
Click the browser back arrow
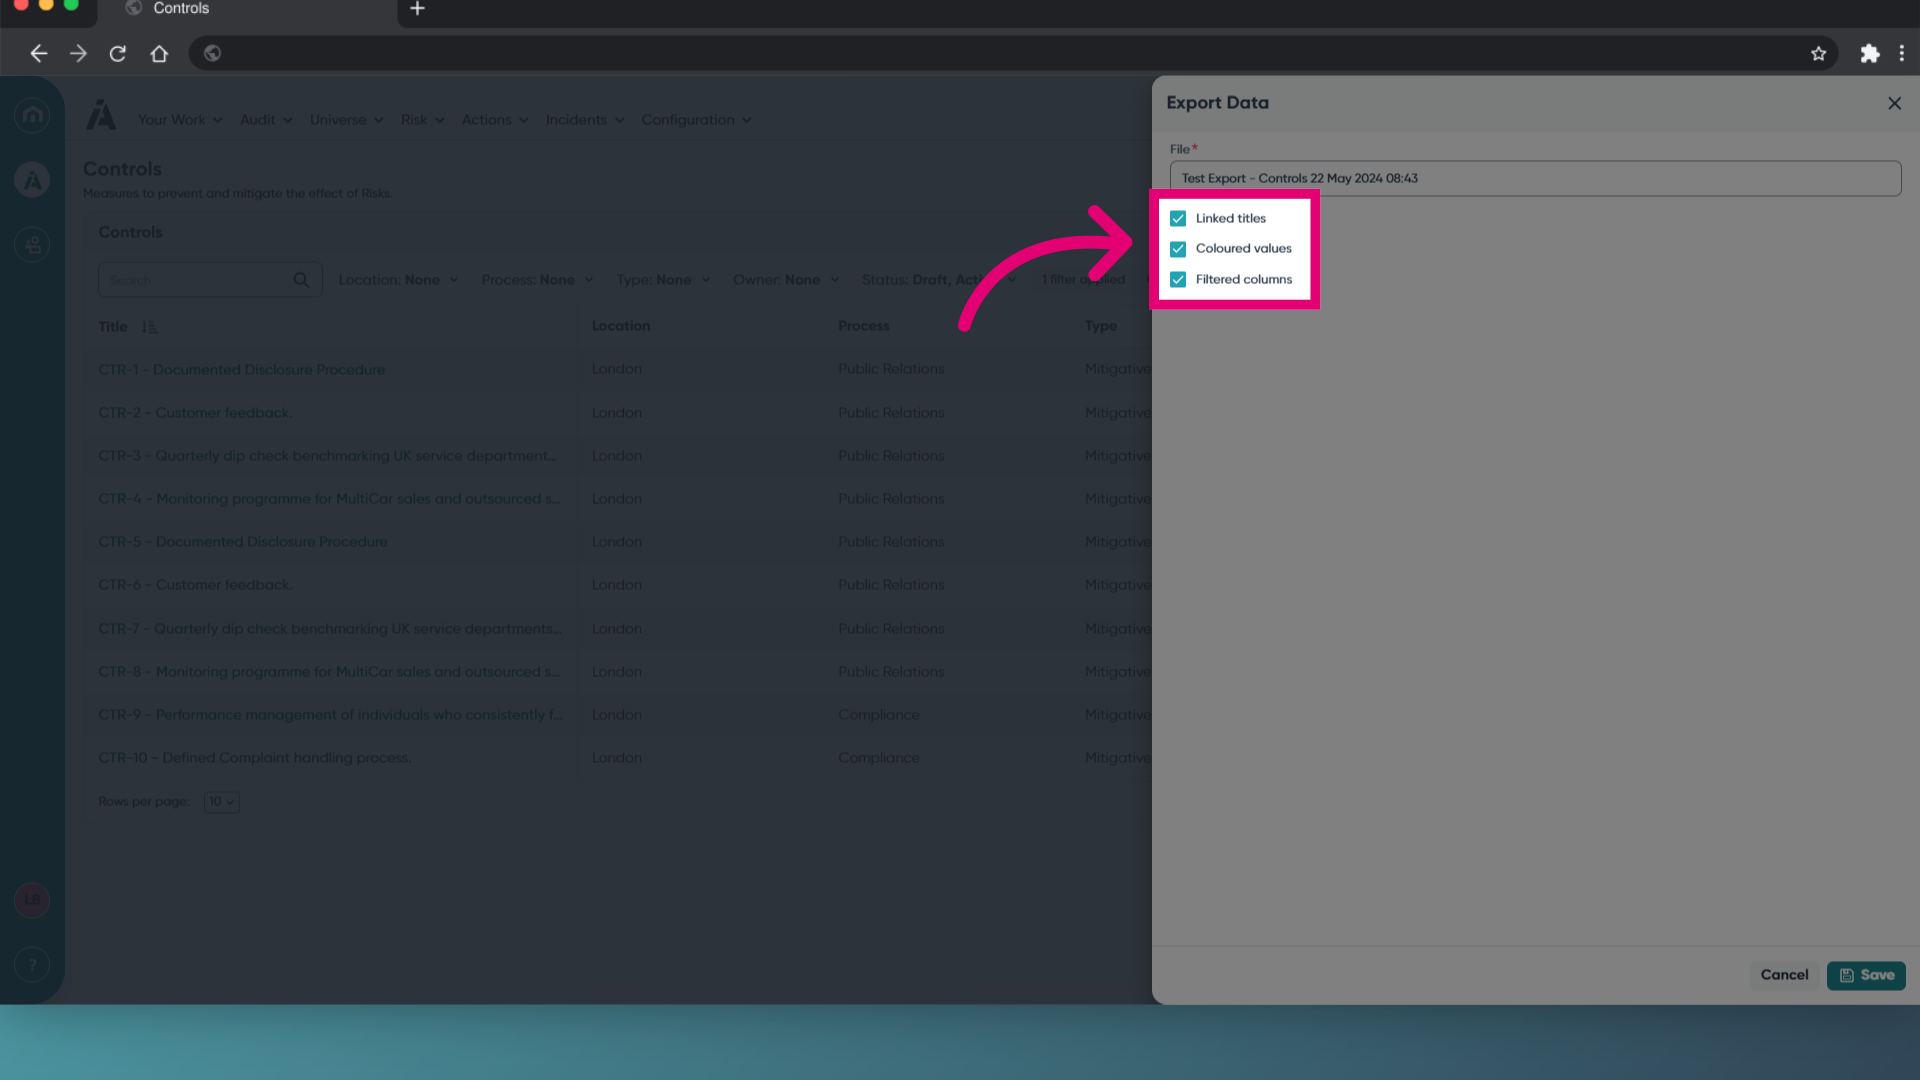click(39, 54)
